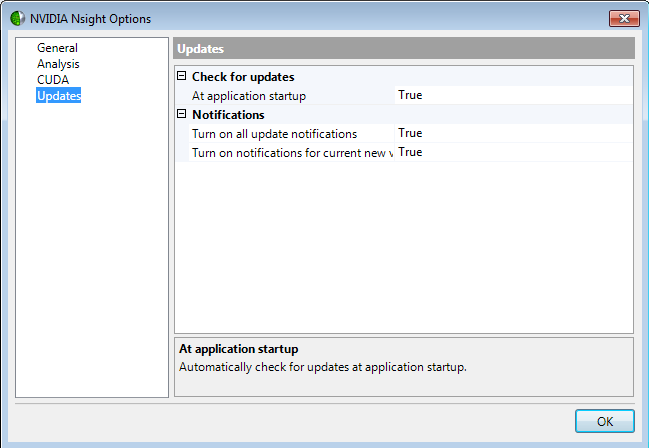Screen dimensions: 649x448
Task: Click the NVIDIA Nsight Options title text
Action: pos(88,18)
